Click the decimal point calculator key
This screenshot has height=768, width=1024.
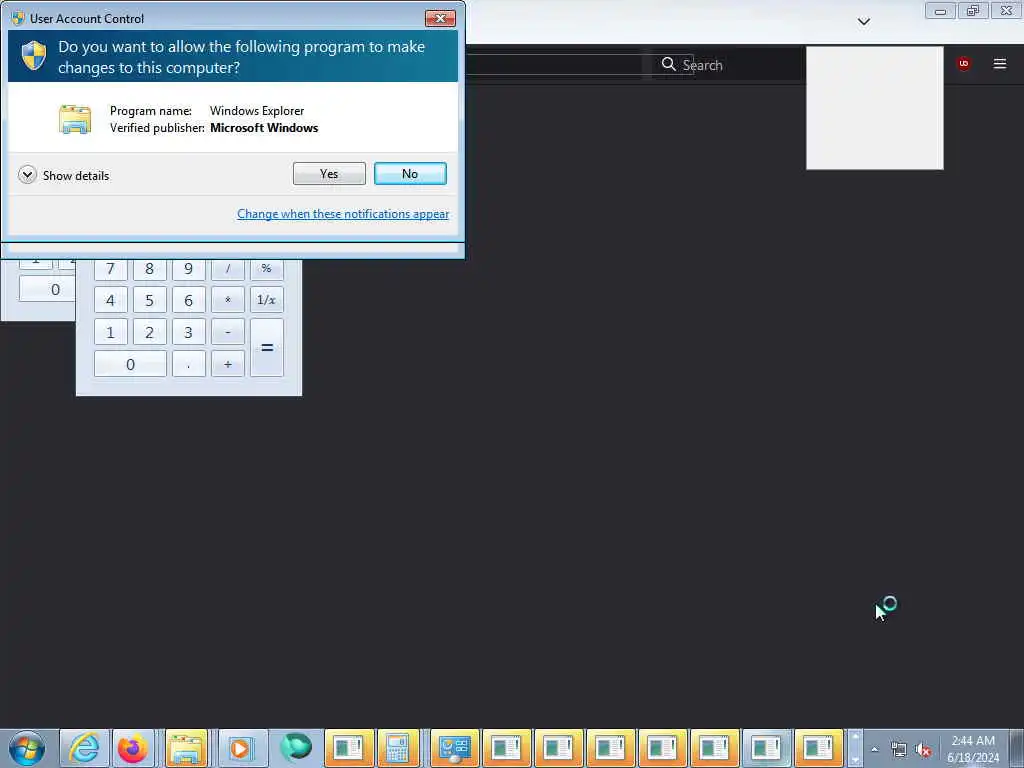[189, 364]
